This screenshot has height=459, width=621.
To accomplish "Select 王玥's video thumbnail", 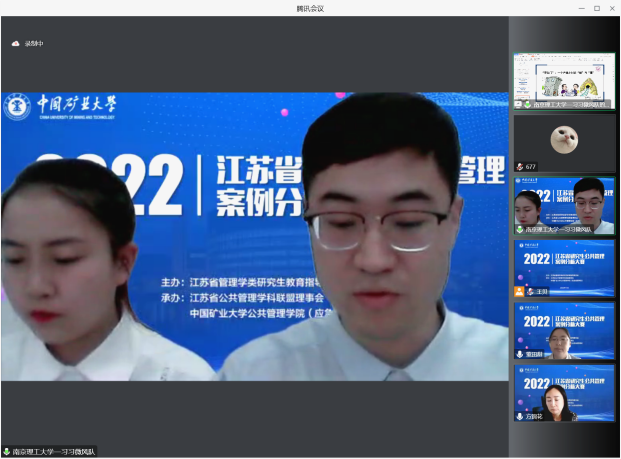I will point(564,266).
